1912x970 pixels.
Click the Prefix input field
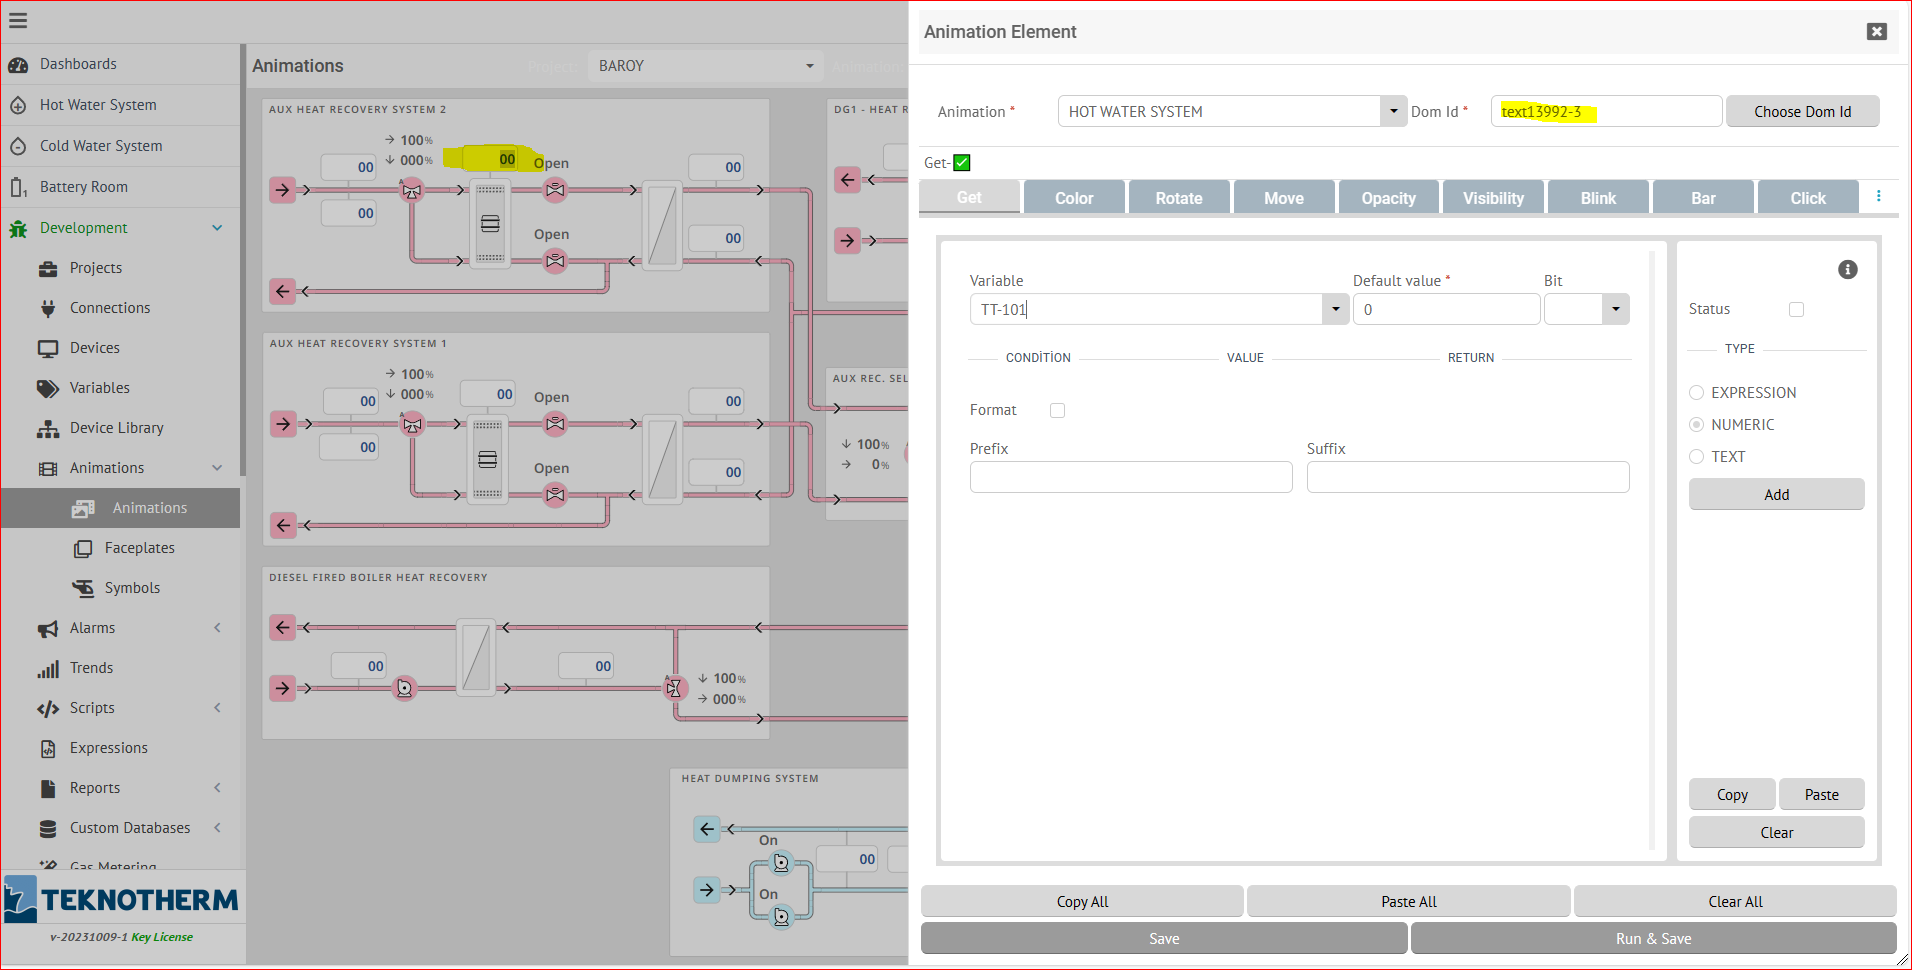coord(1130,477)
